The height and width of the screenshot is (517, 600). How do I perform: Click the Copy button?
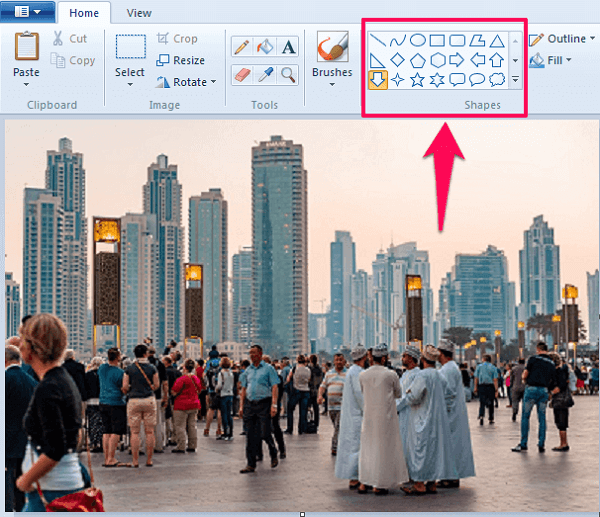pos(73,60)
